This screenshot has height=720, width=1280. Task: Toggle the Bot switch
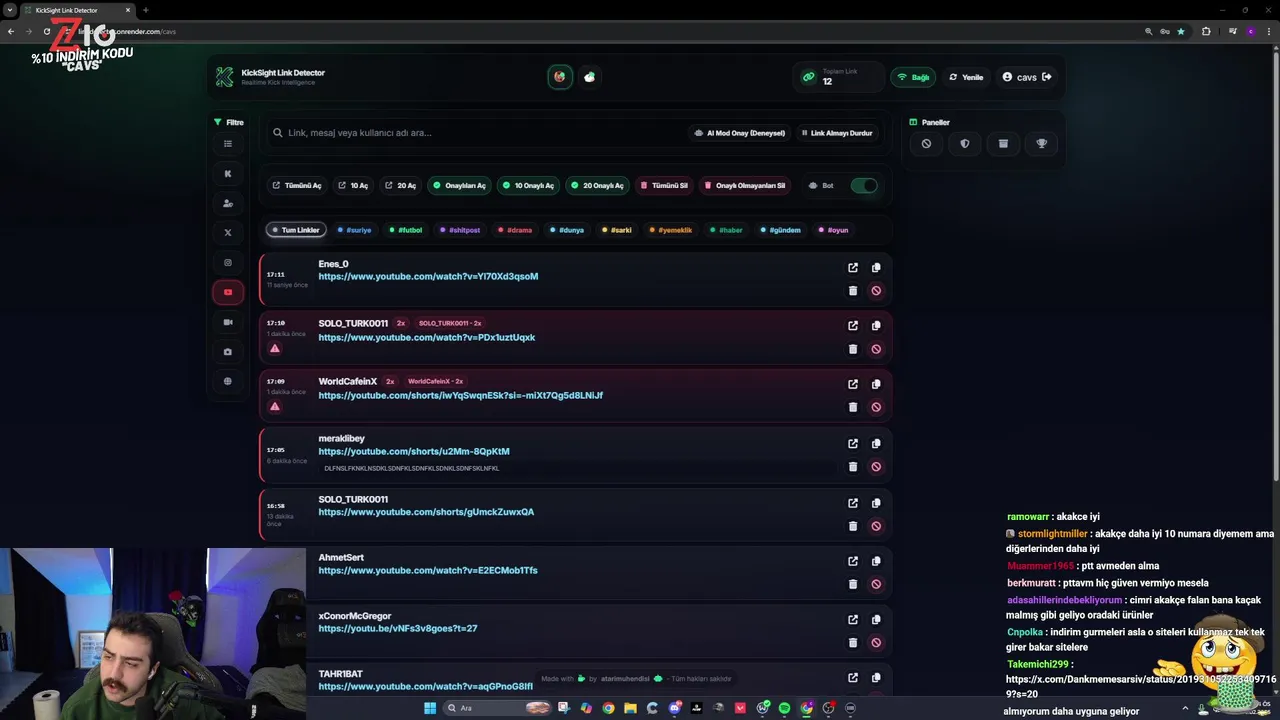tap(864, 186)
